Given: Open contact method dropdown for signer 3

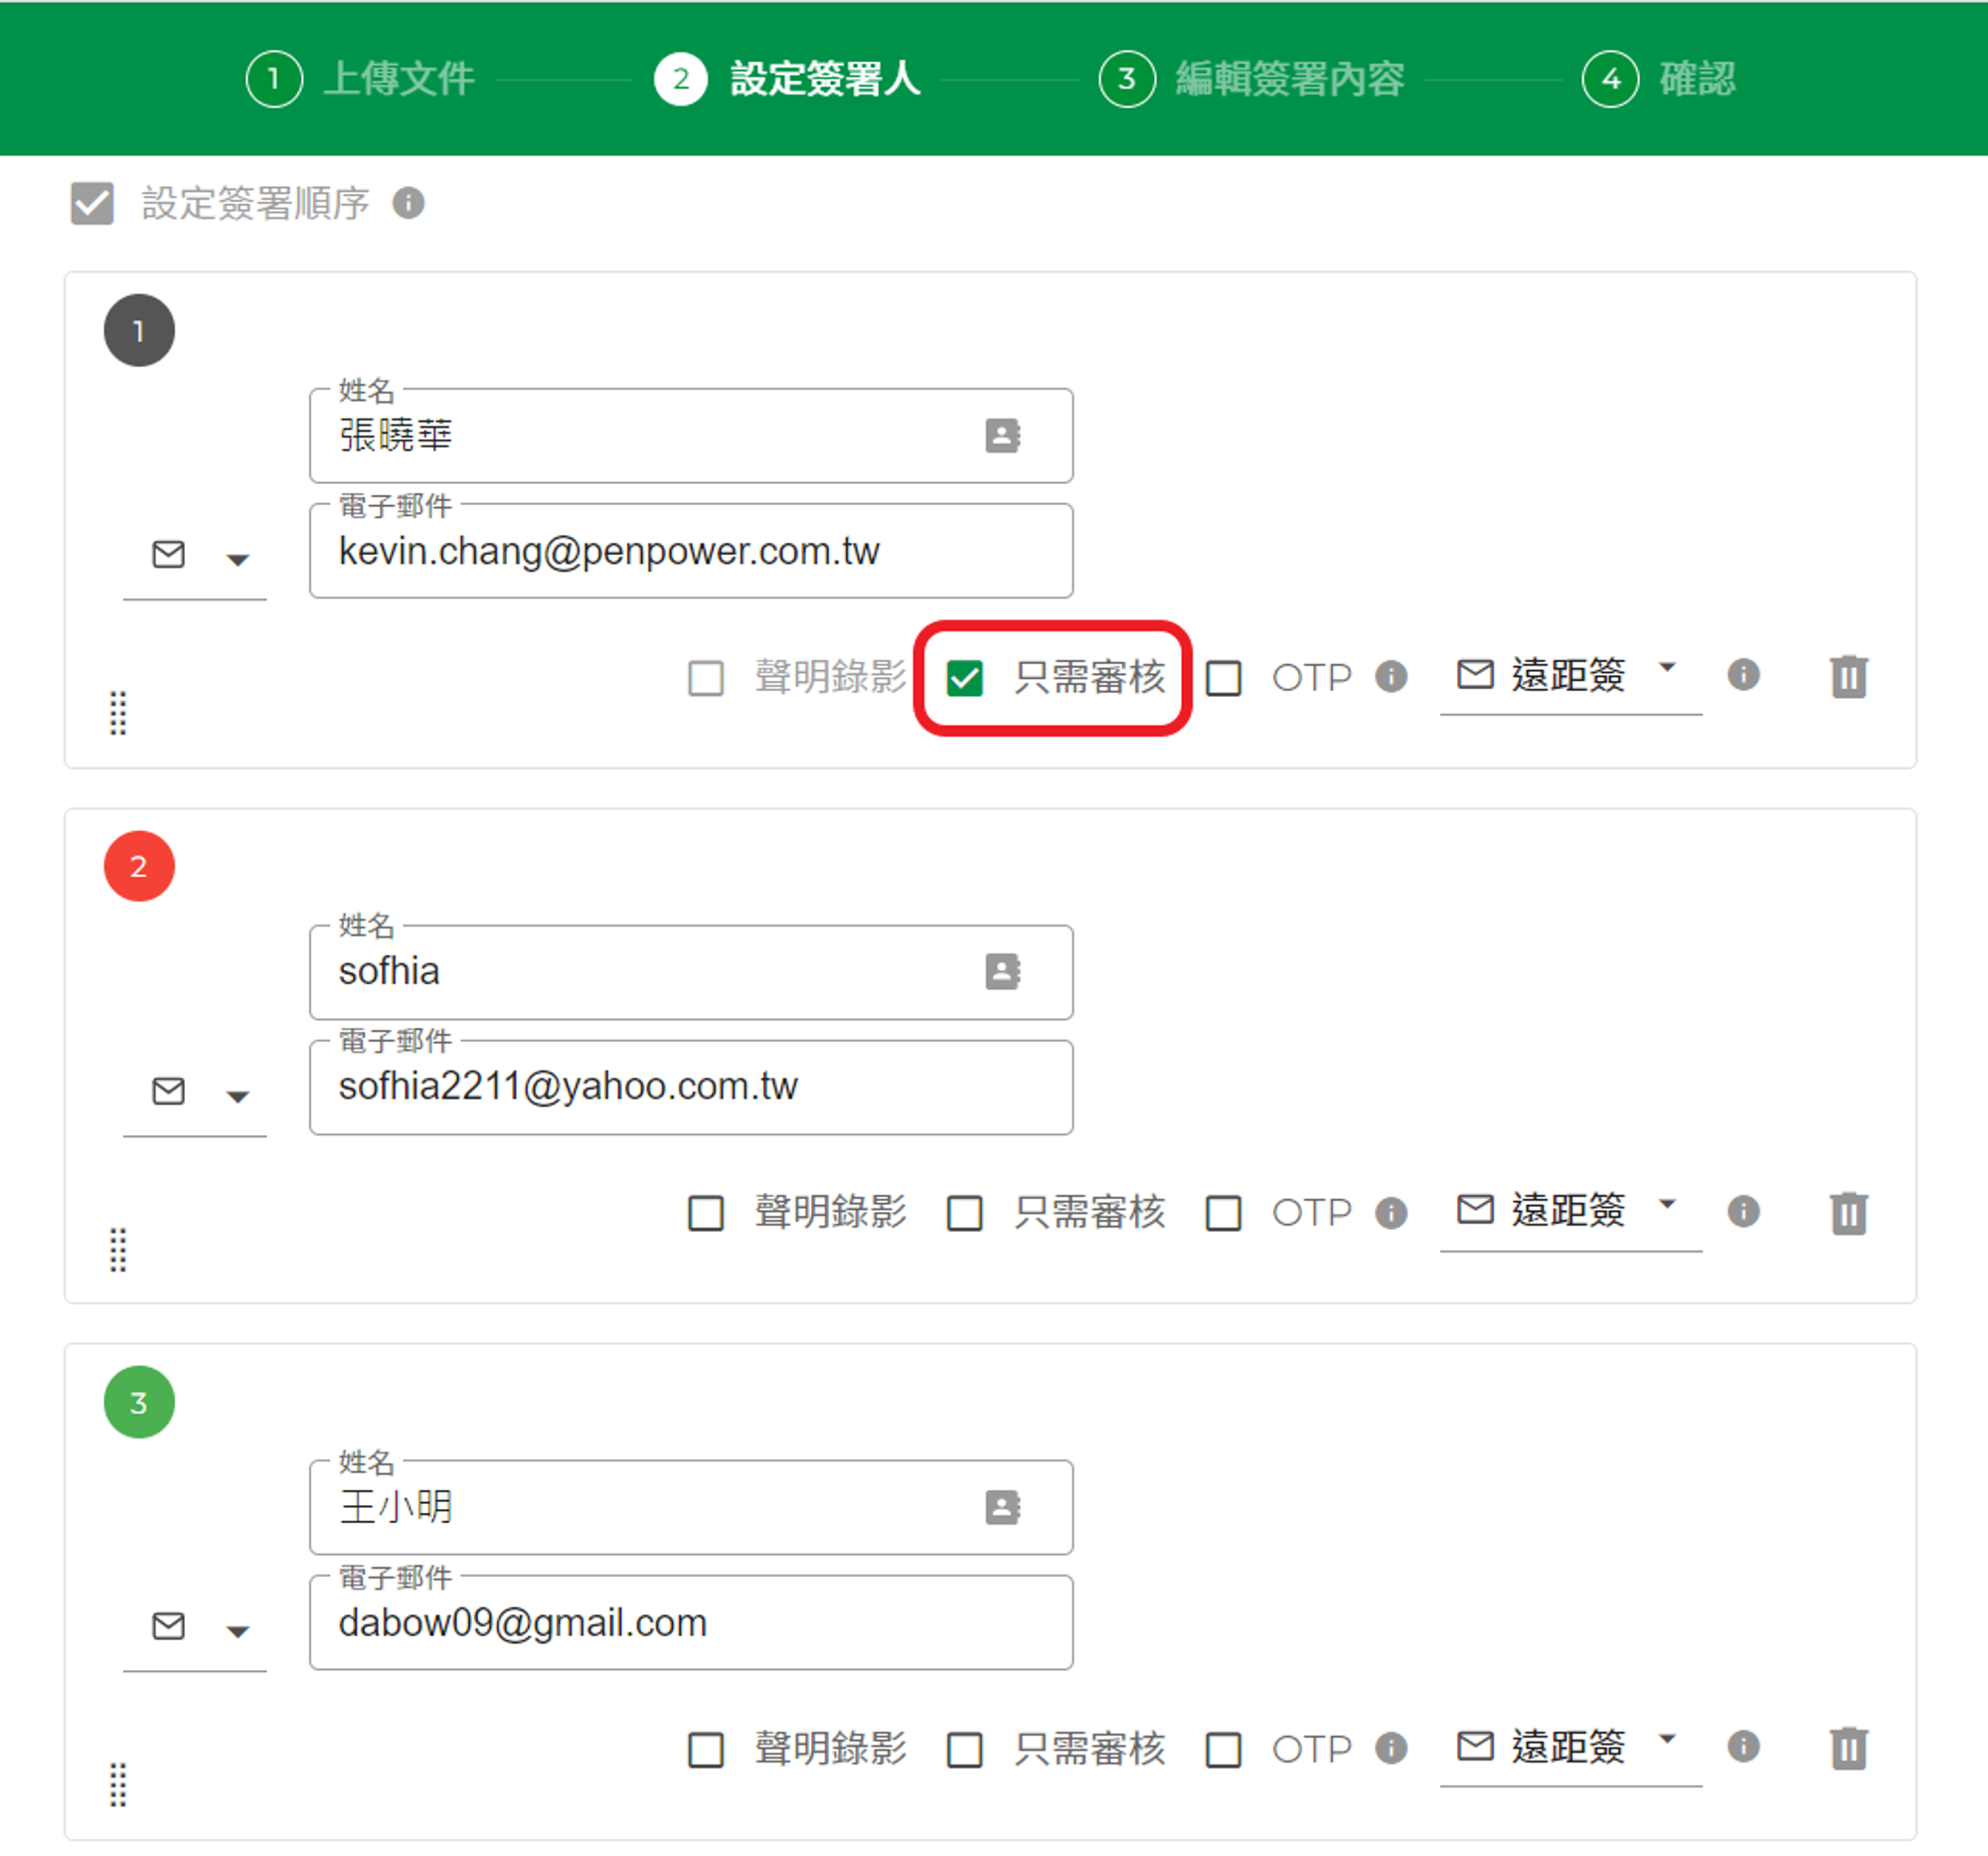Looking at the screenshot, I should [195, 1628].
